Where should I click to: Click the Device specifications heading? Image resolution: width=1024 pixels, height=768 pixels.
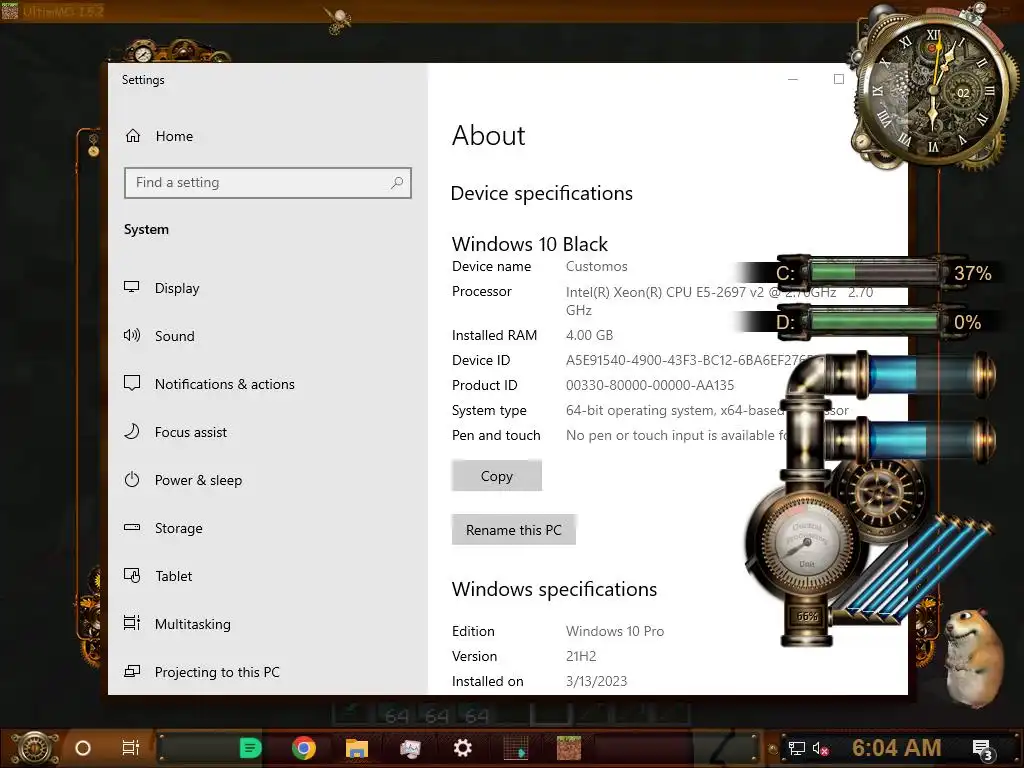tap(541, 193)
